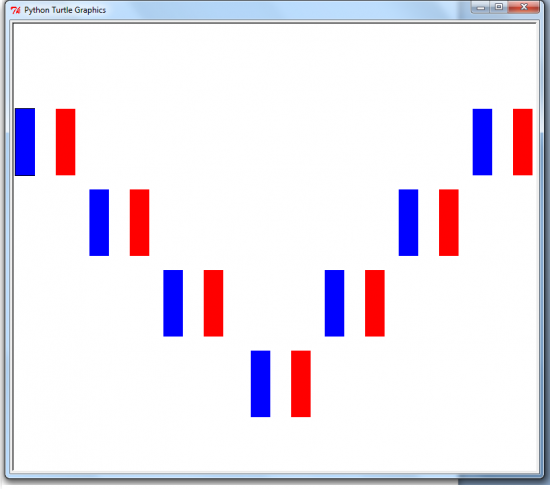This screenshot has width=550, height=489.
Task: Minimize the Python Turtle Graphics window
Action: 481,7
